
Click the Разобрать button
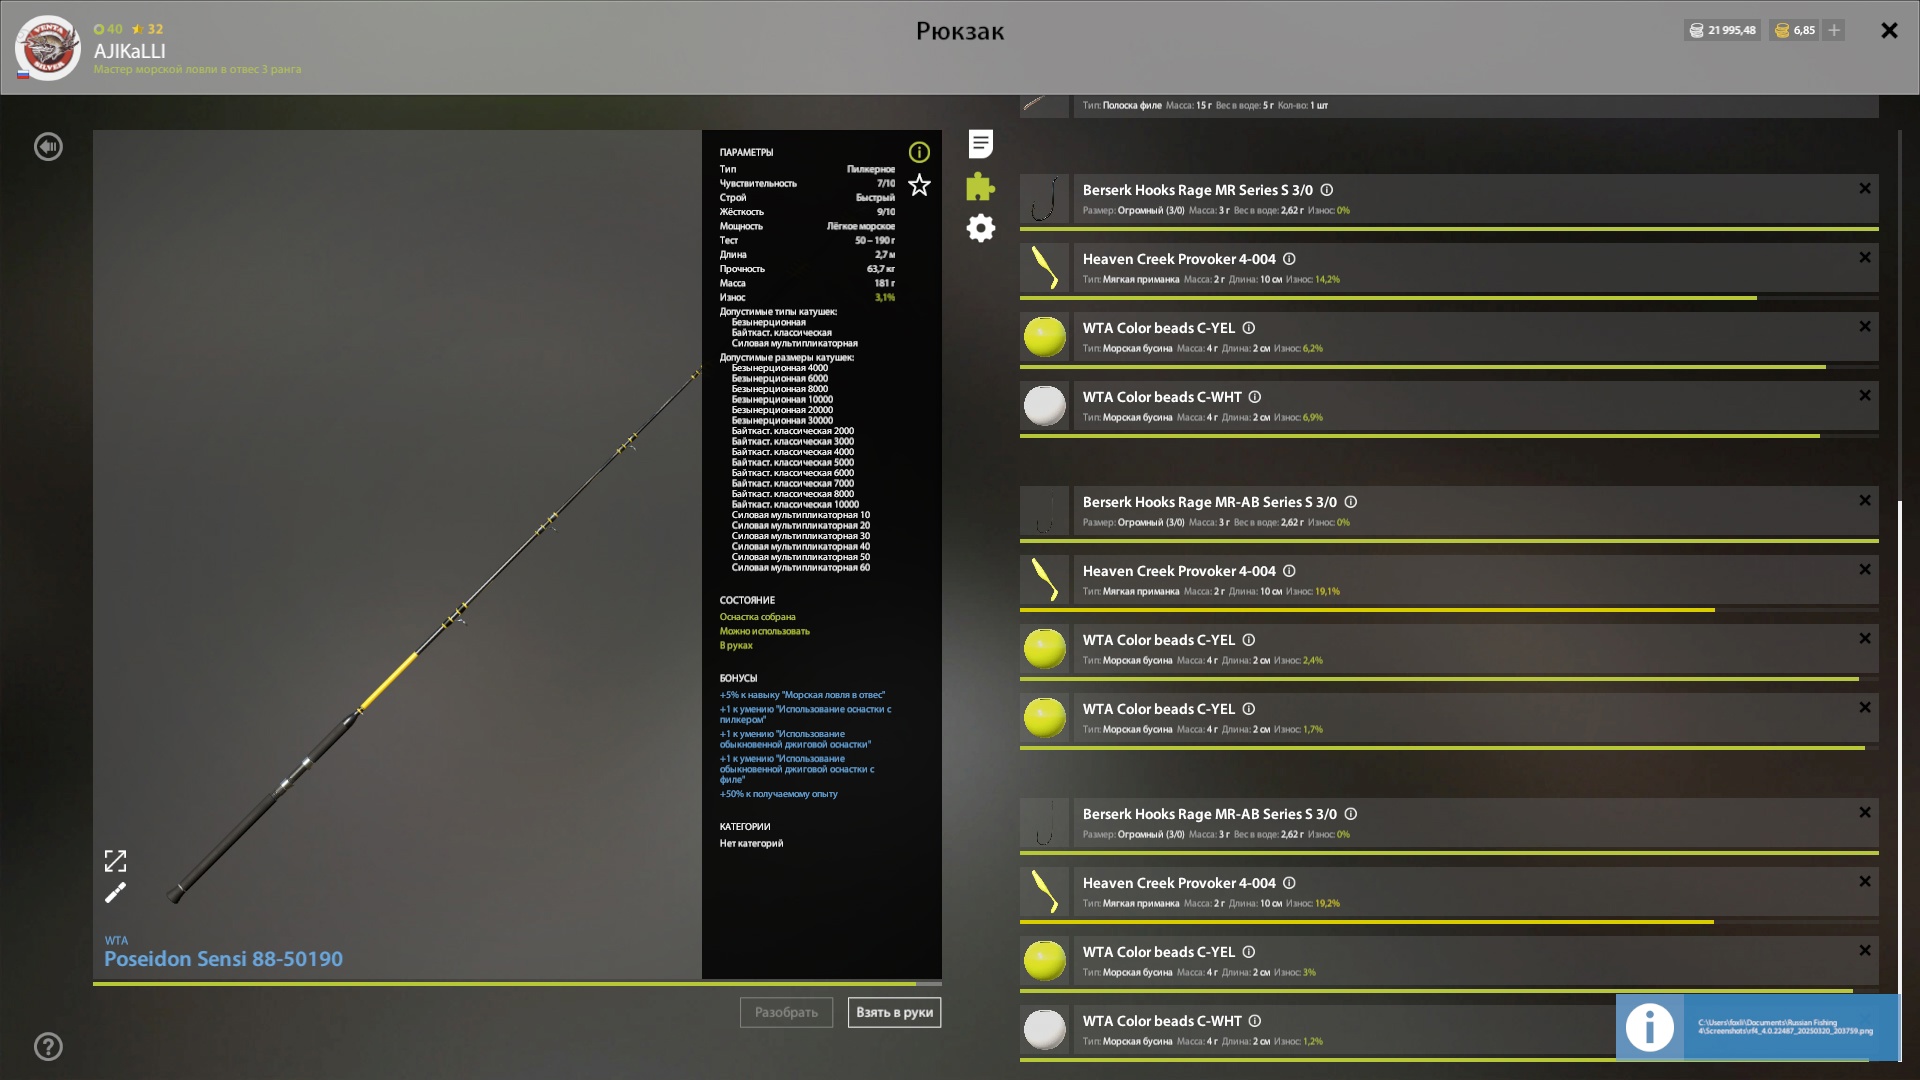point(786,1012)
